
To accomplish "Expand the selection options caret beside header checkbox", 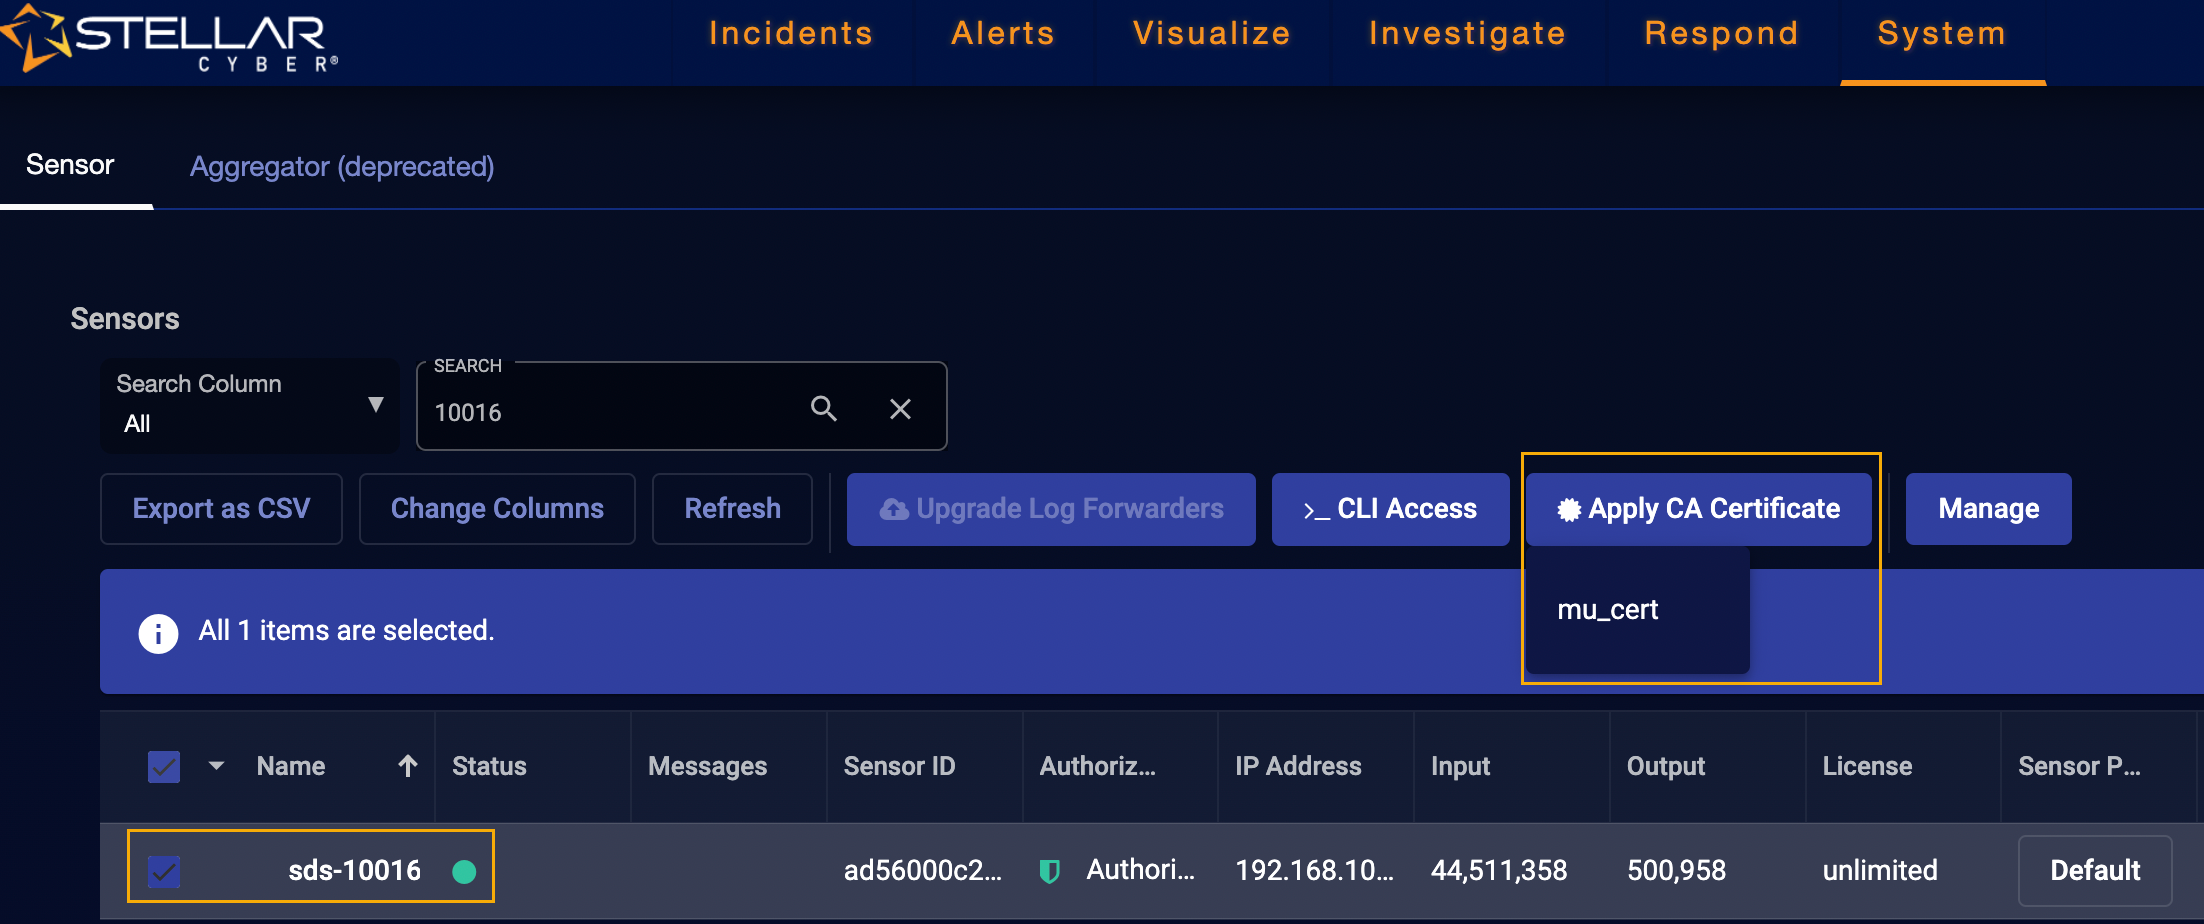I will [216, 766].
